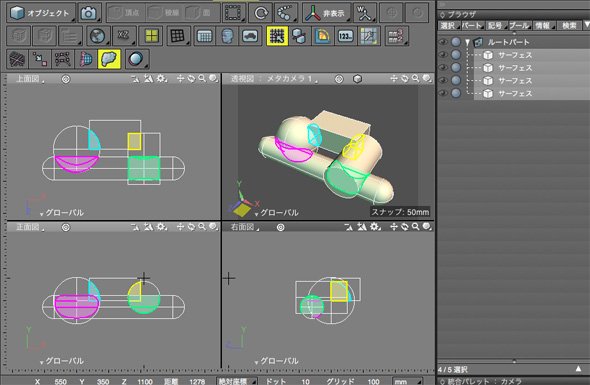Open the 絶対座標 dropdown in status bar

[x=236, y=381]
